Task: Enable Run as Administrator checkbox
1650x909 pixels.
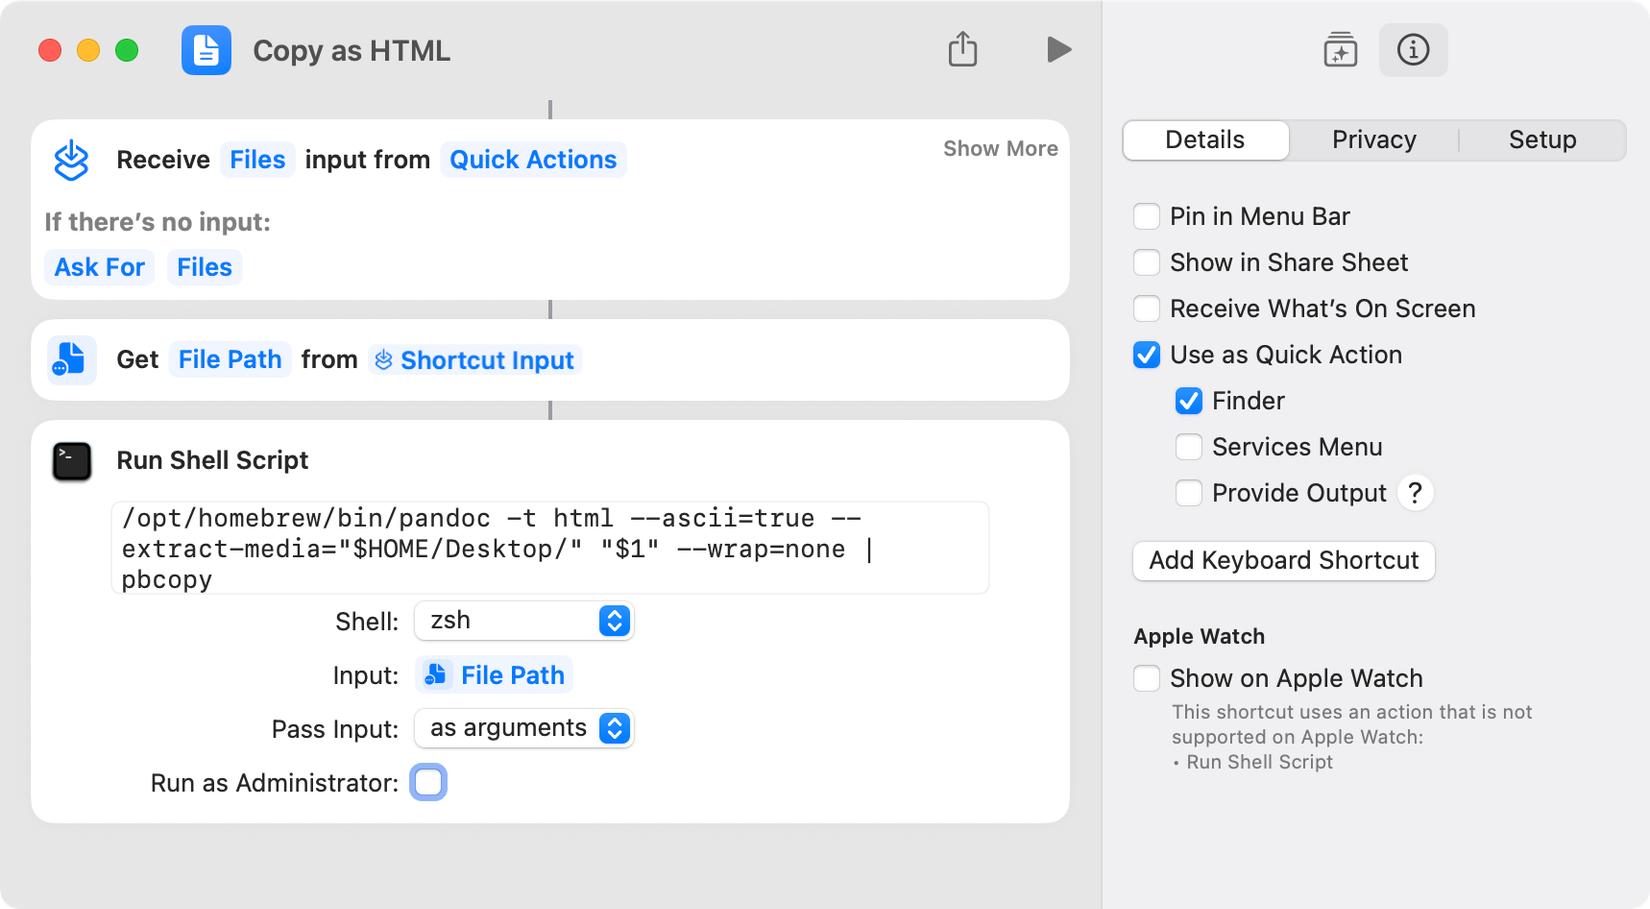Action: [x=428, y=783]
